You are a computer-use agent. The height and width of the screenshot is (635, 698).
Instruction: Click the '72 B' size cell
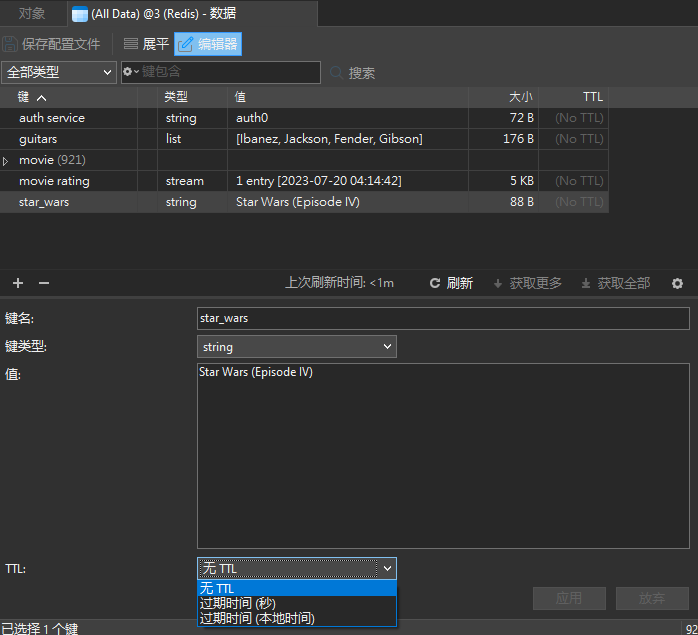pos(503,118)
